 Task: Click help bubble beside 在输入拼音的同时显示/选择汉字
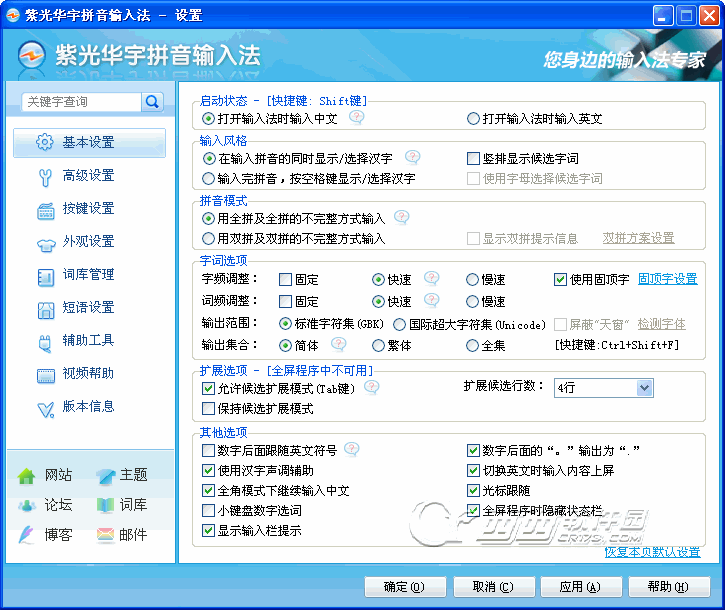pyautogui.click(x=412, y=158)
